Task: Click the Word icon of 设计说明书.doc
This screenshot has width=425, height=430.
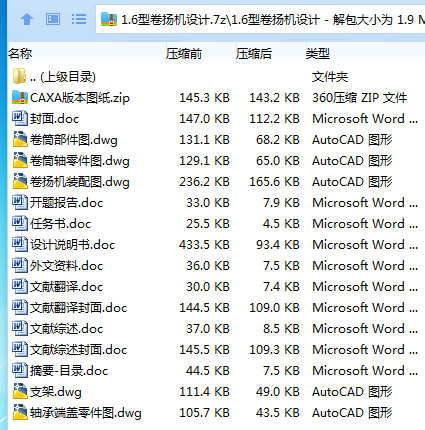Action: (20, 244)
